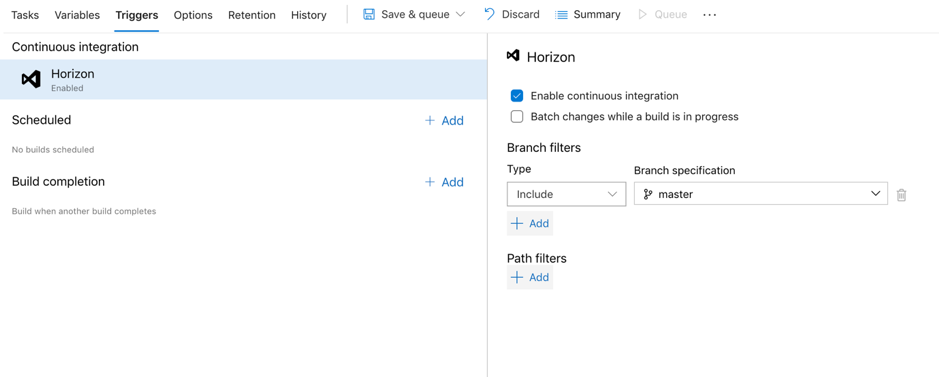This screenshot has height=377, width=939.
Task: Click the Visual Studio icon beside Horizon header
Action: pyautogui.click(x=513, y=56)
